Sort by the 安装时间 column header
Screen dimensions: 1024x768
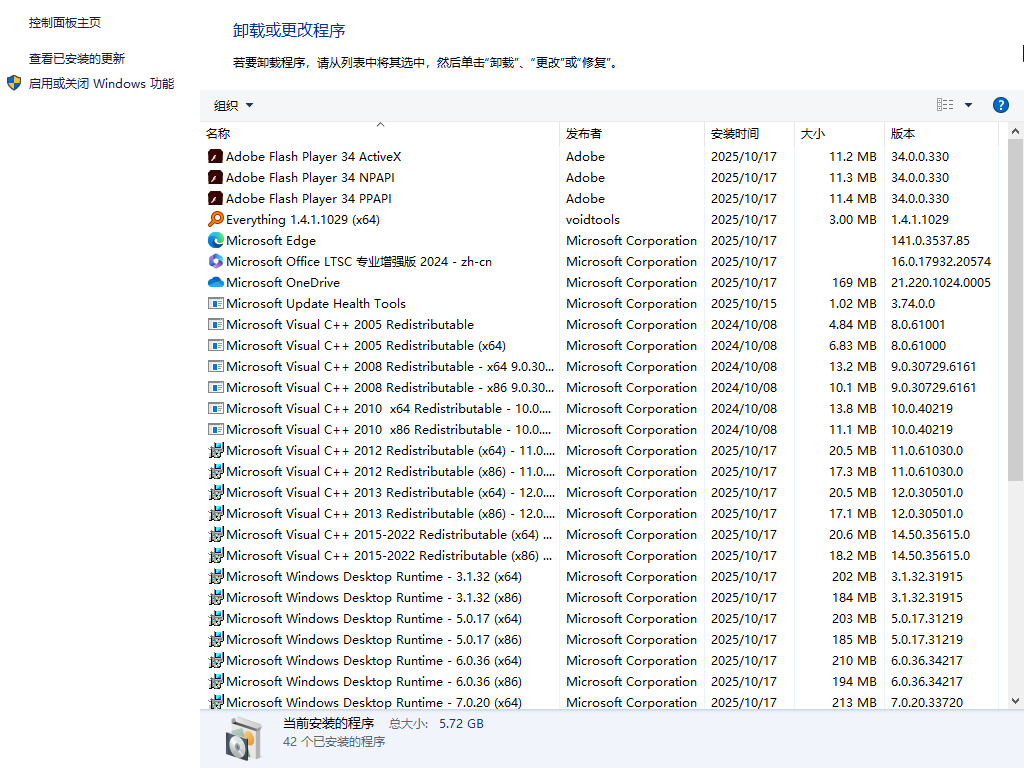tap(735, 133)
